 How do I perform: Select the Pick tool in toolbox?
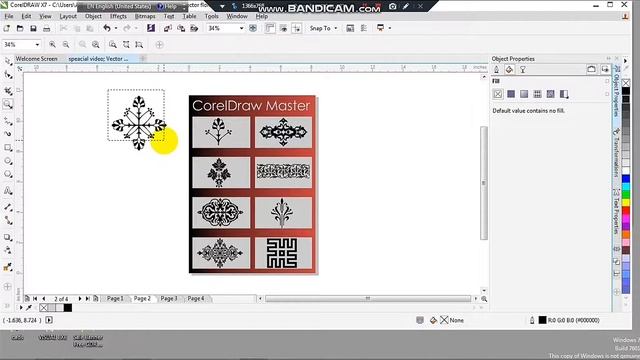(8, 61)
